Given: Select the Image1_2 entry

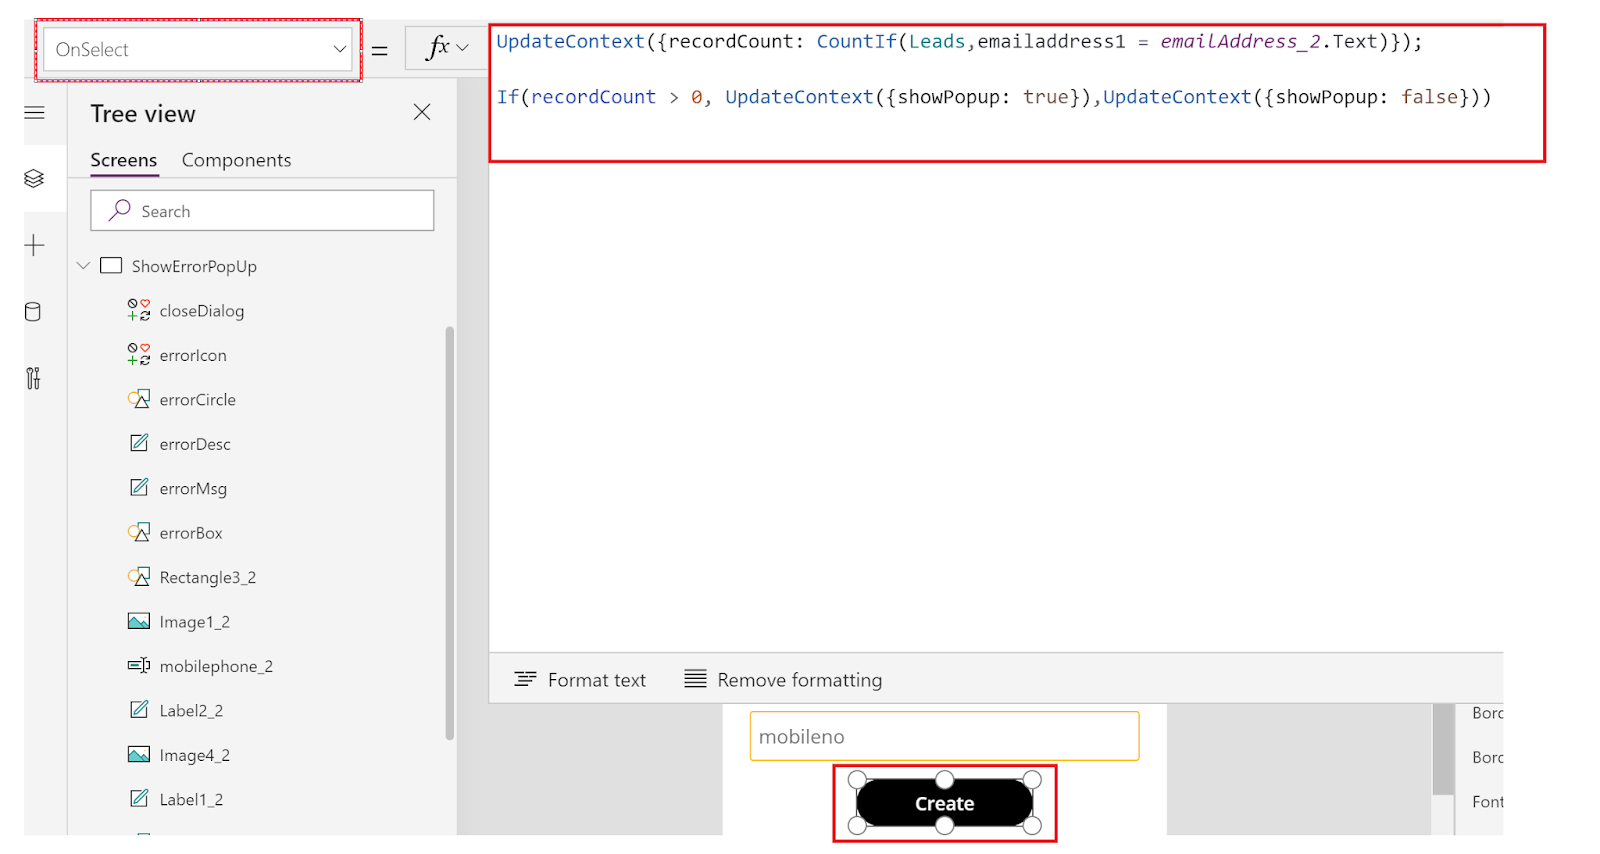Looking at the screenshot, I should pos(194,622).
